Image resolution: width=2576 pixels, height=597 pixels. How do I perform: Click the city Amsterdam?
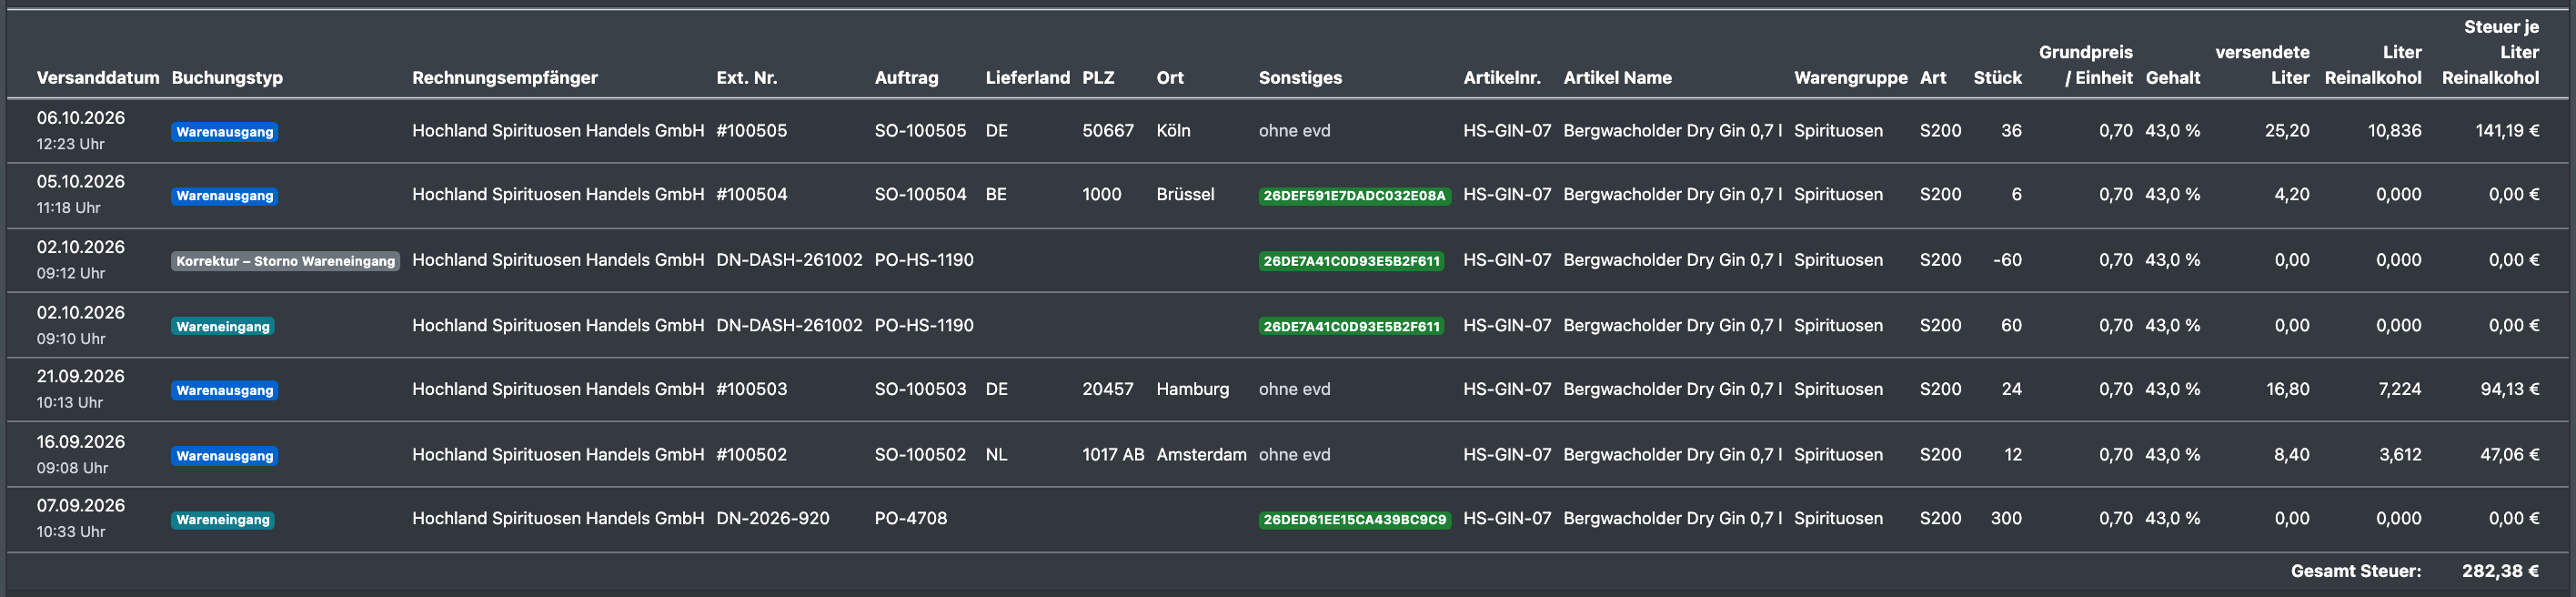pyautogui.click(x=1202, y=455)
